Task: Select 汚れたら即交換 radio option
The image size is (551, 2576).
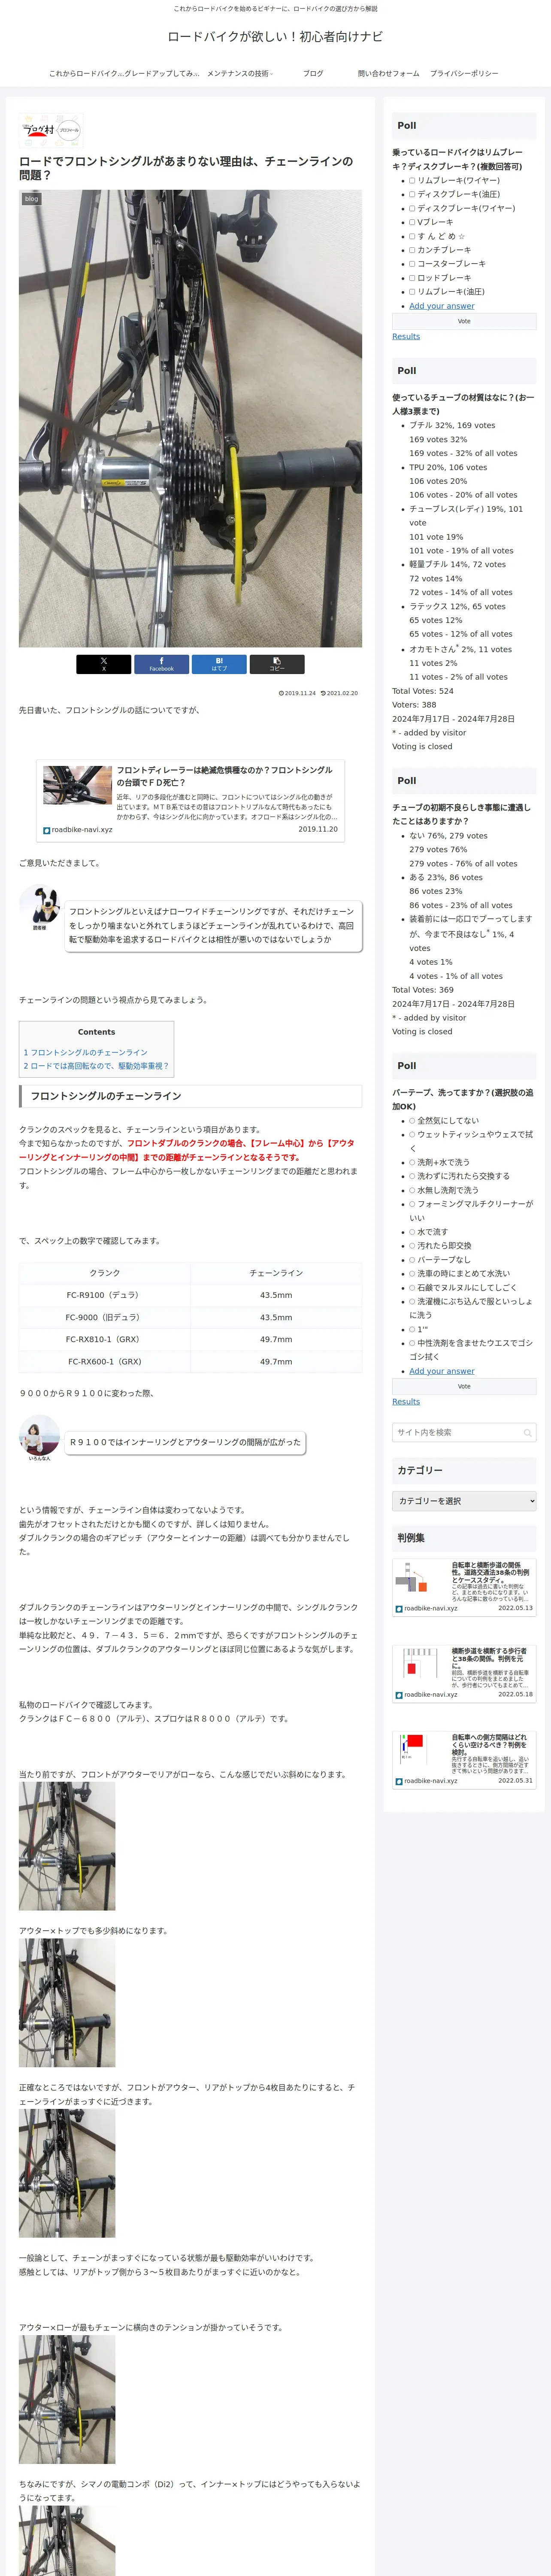Action: [412, 1246]
